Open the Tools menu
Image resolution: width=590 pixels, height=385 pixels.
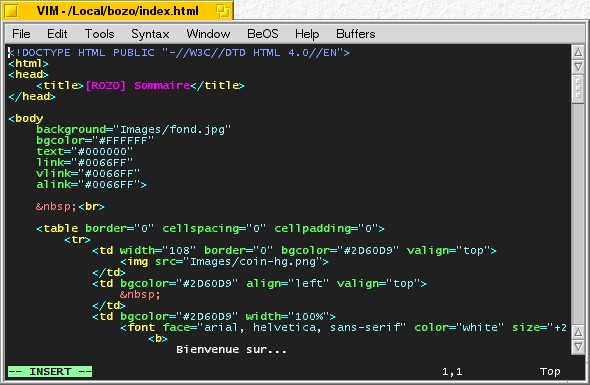tap(99, 34)
